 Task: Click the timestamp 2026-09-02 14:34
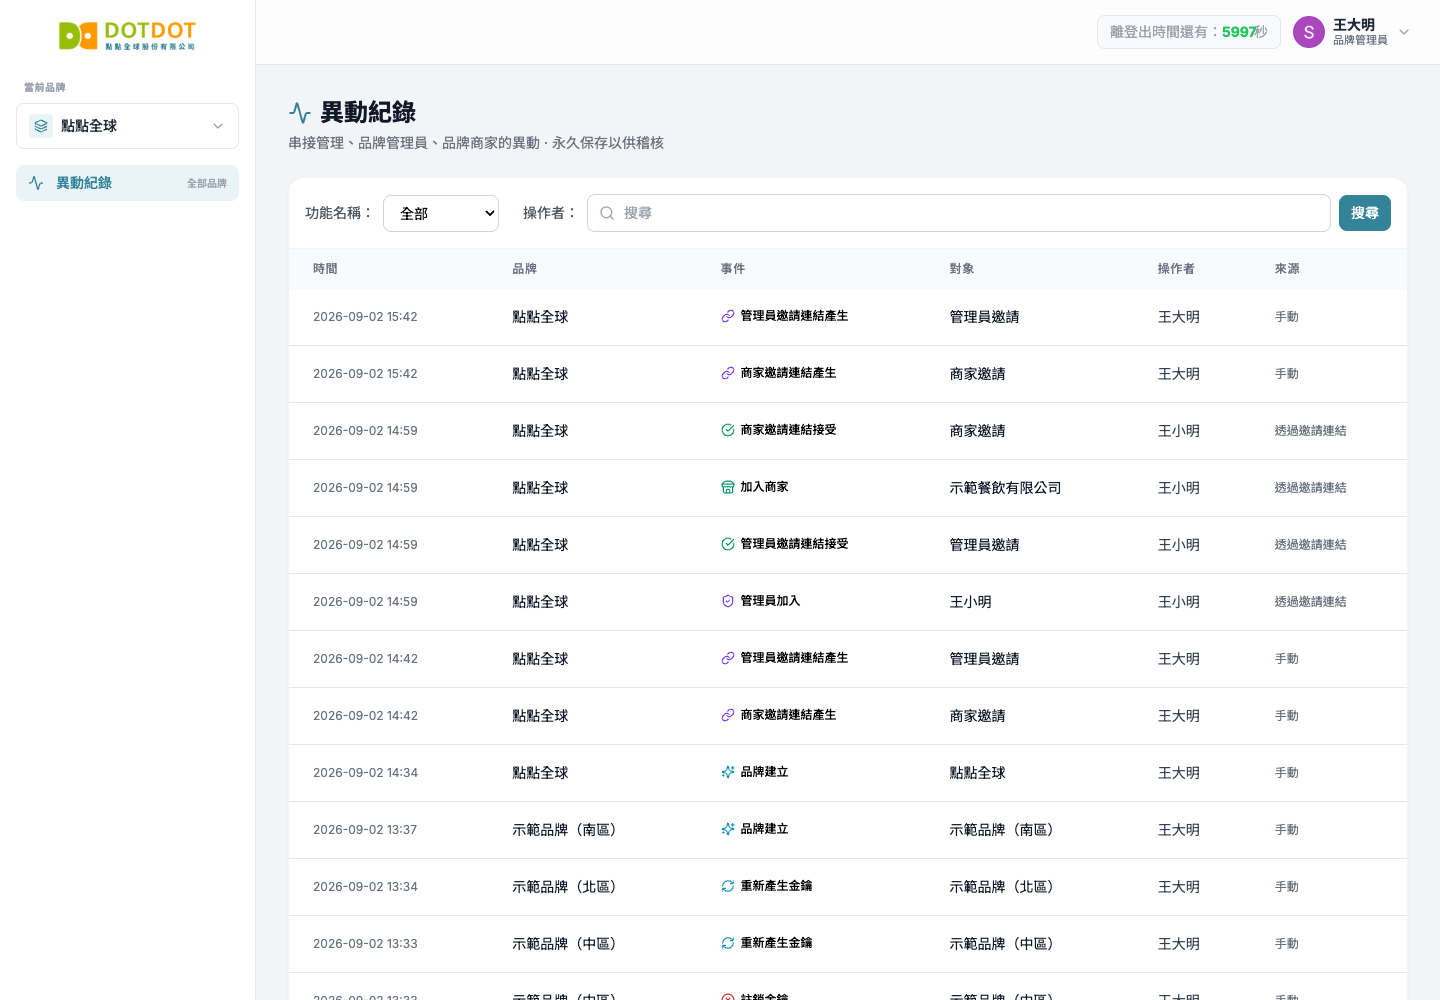[365, 773]
